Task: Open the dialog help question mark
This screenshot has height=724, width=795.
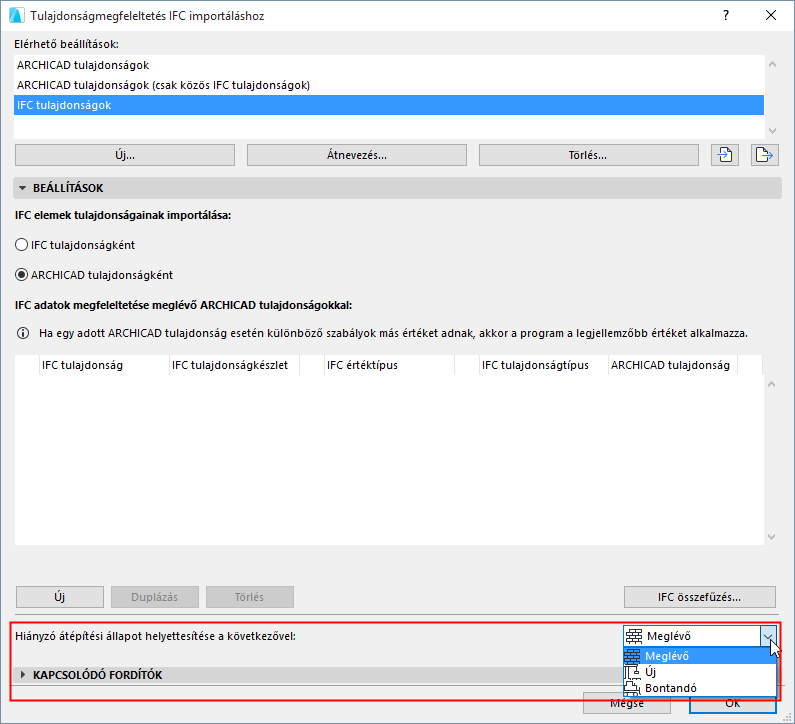Action: click(726, 15)
